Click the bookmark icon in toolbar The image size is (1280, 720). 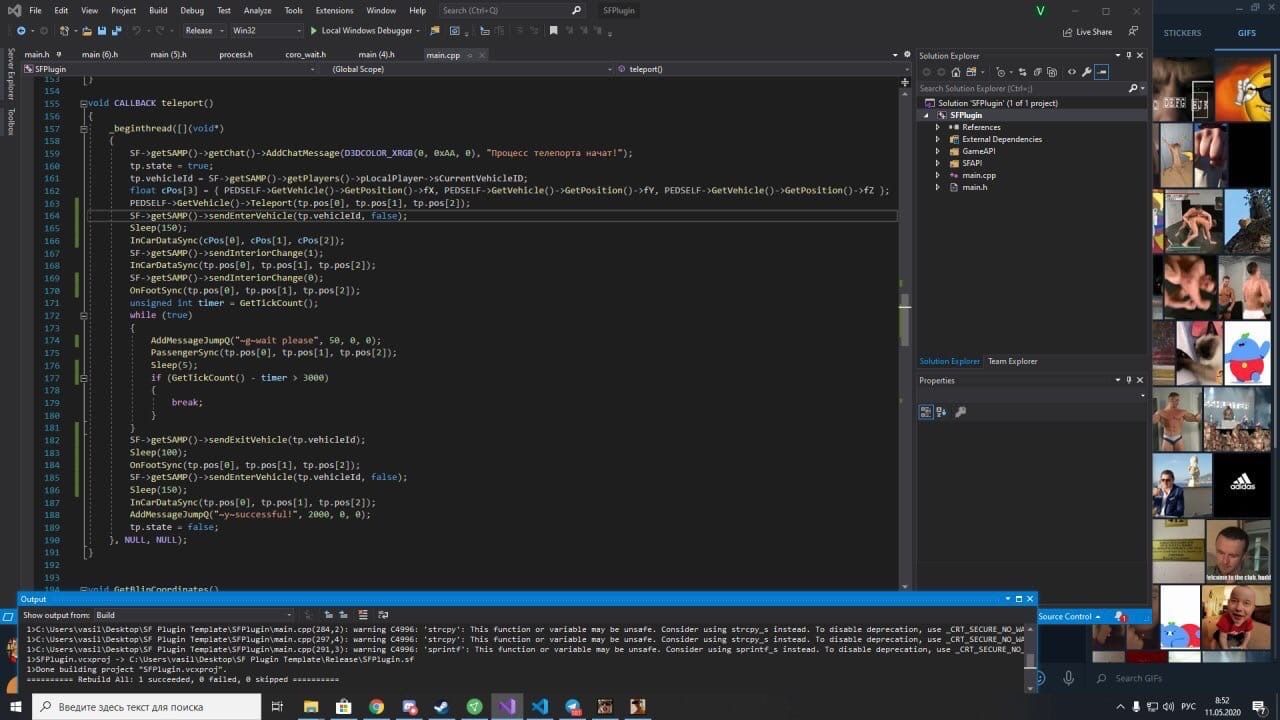click(553, 31)
